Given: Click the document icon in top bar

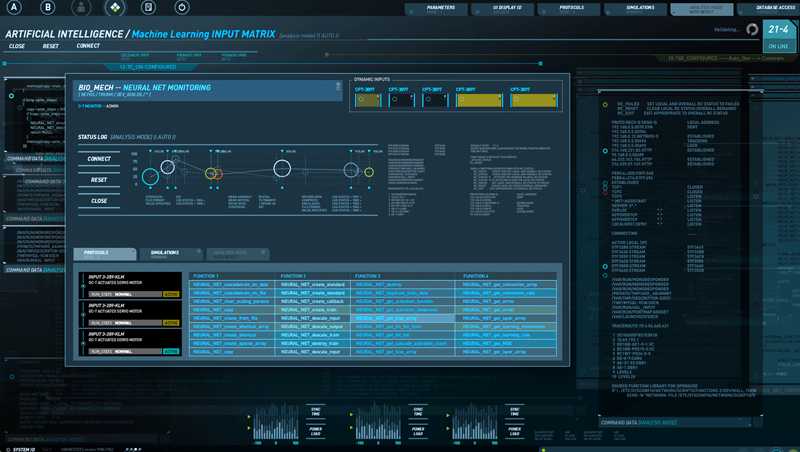Looking at the screenshot, I should (148, 8).
